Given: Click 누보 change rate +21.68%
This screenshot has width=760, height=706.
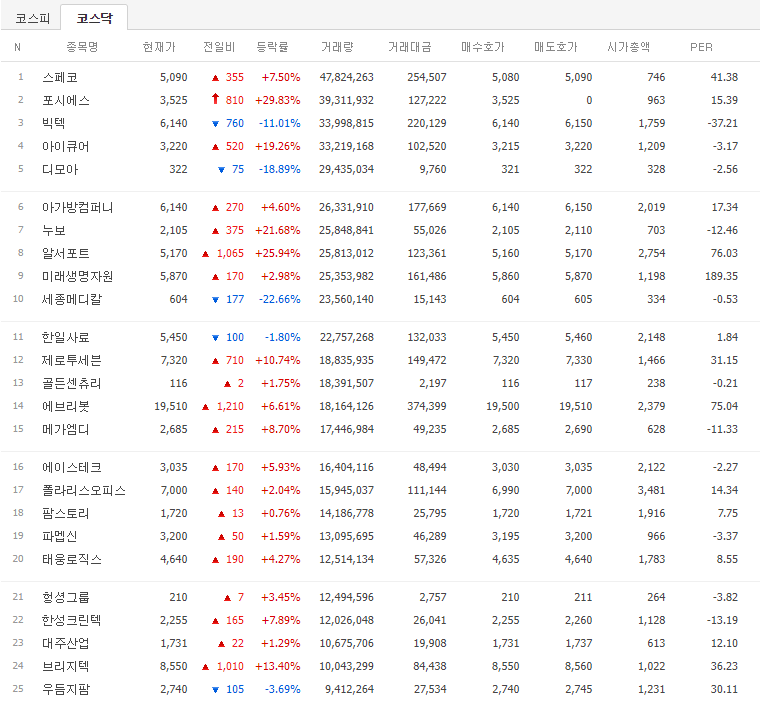Looking at the screenshot, I should coord(278,230).
